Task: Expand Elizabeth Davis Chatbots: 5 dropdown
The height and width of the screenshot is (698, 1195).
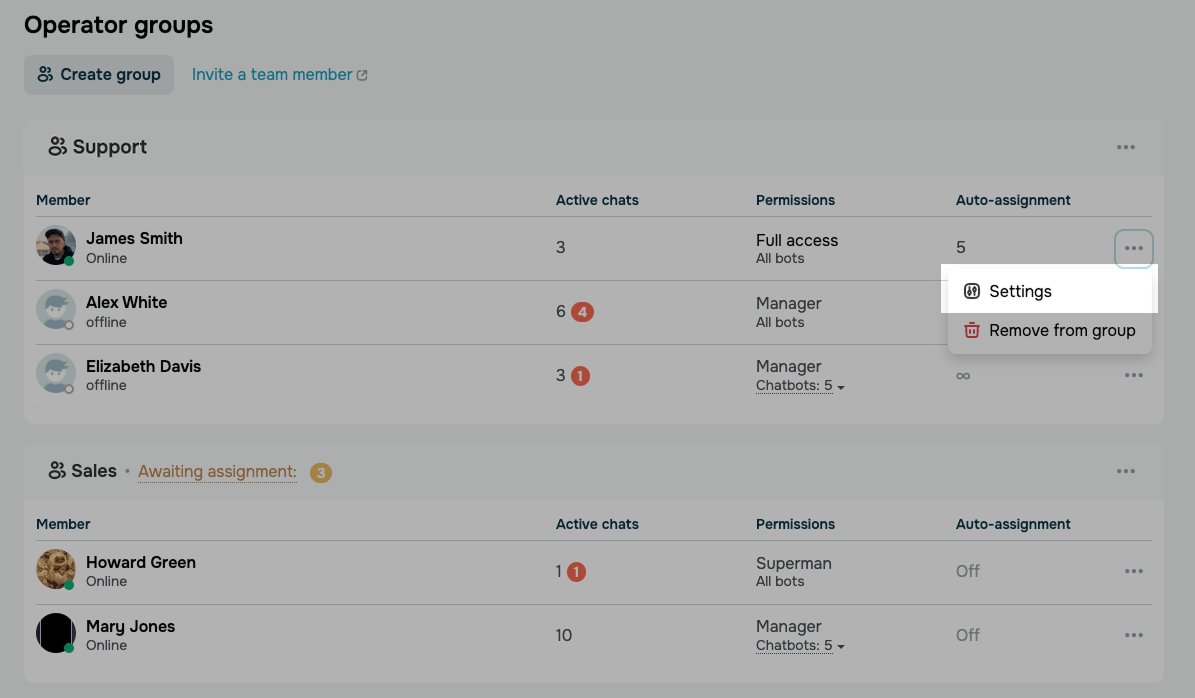Action: [800, 386]
